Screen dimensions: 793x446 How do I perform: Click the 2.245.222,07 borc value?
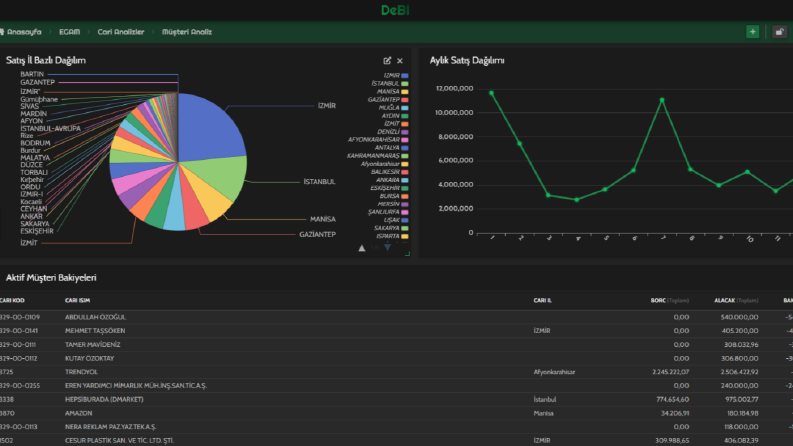(671, 372)
